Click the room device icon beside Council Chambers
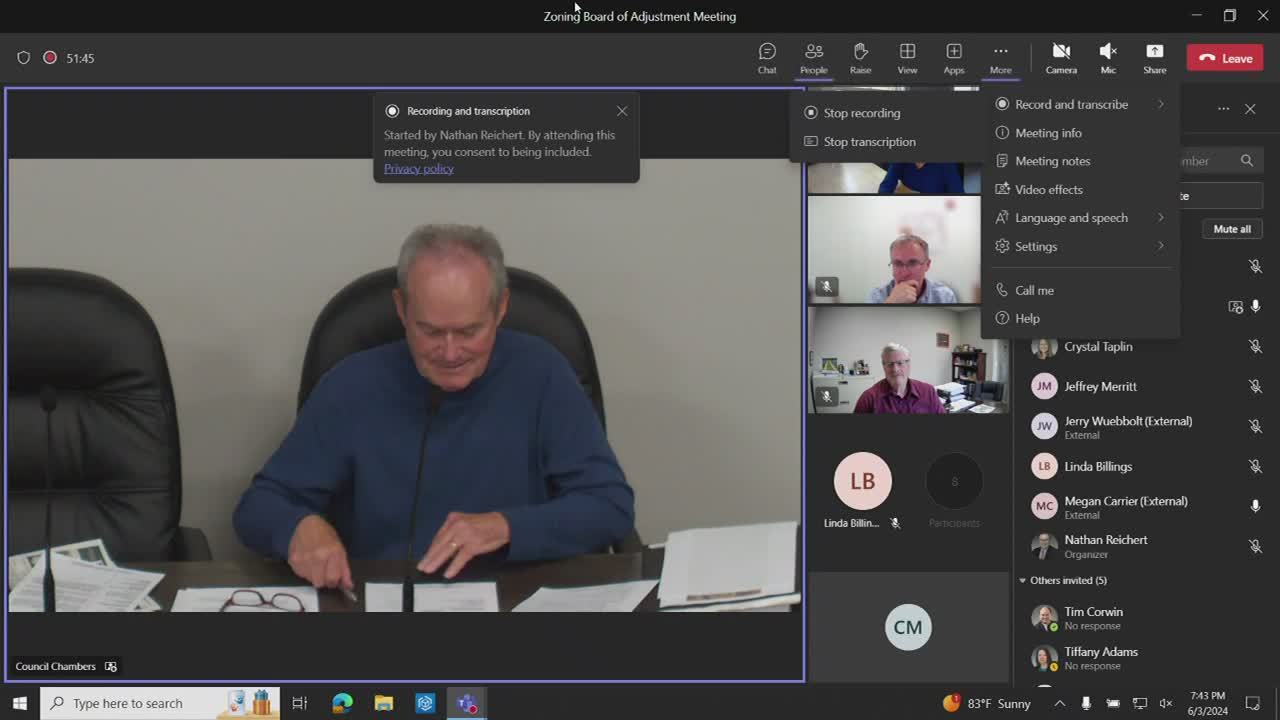1280x720 pixels. [x=111, y=667]
